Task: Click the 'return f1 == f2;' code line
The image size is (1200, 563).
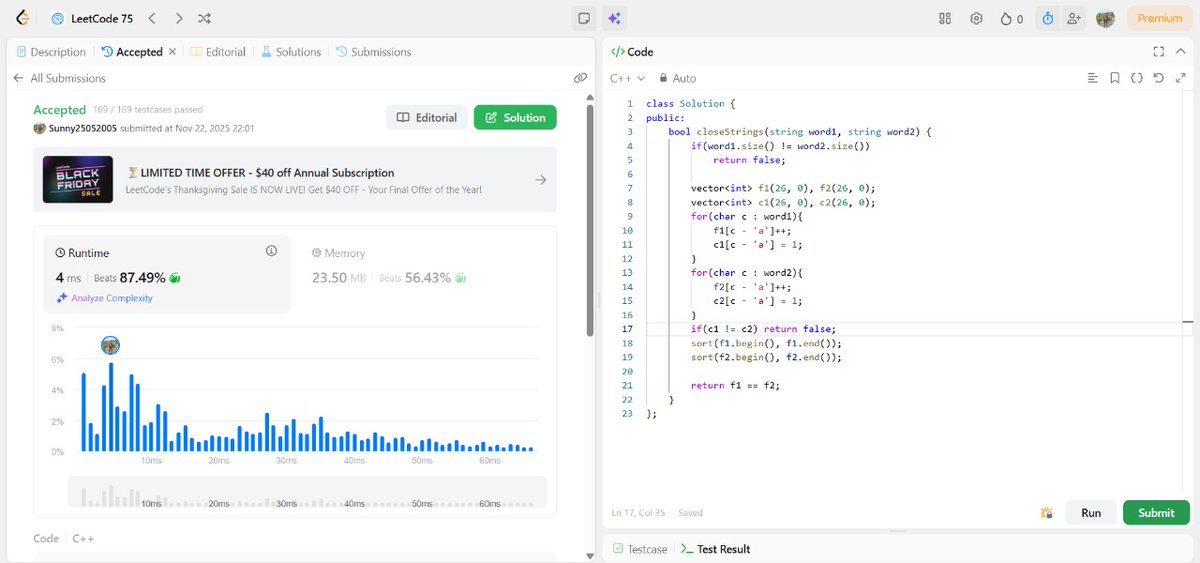Action: tap(735, 385)
